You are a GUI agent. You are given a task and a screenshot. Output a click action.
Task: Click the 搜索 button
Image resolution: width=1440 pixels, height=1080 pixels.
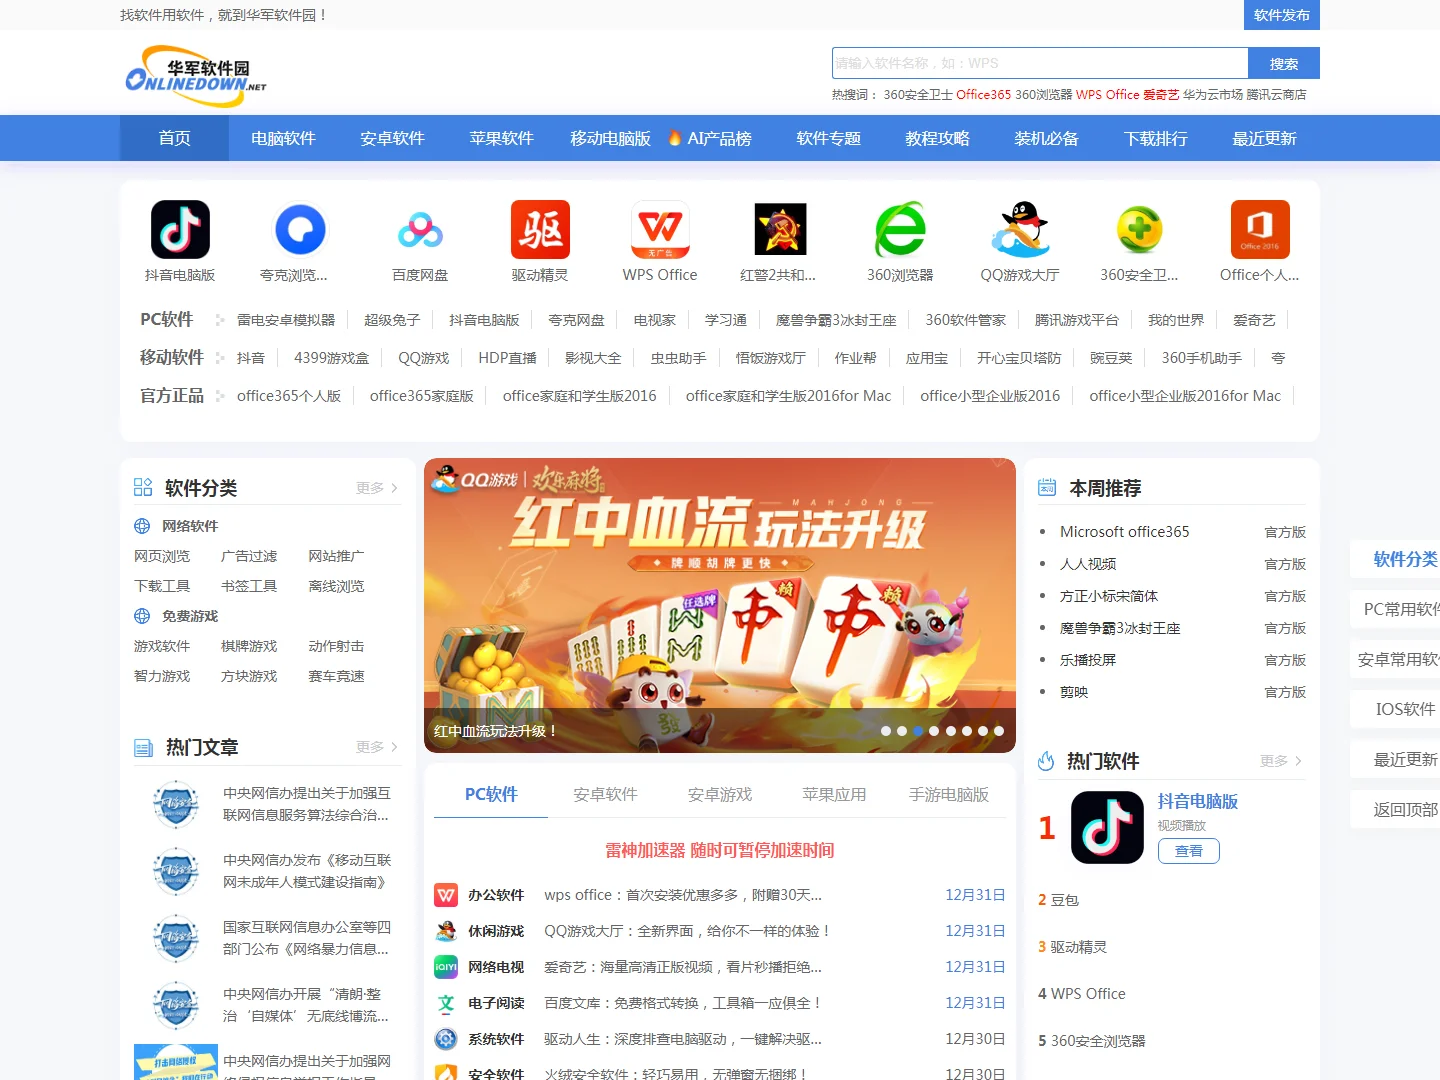[1284, 63]
